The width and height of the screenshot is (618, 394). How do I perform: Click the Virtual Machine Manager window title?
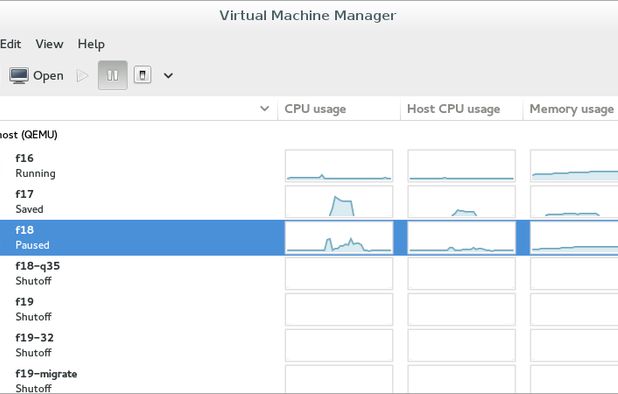point(308,15)
